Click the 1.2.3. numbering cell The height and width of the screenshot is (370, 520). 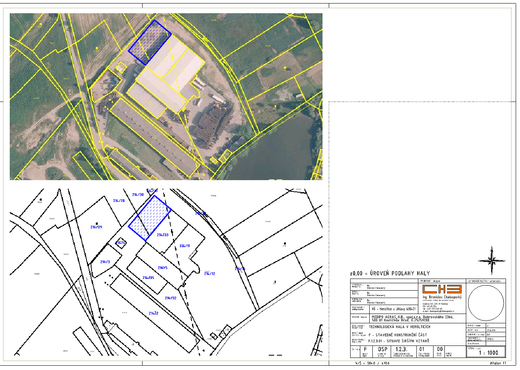click(x=402, y=351)
